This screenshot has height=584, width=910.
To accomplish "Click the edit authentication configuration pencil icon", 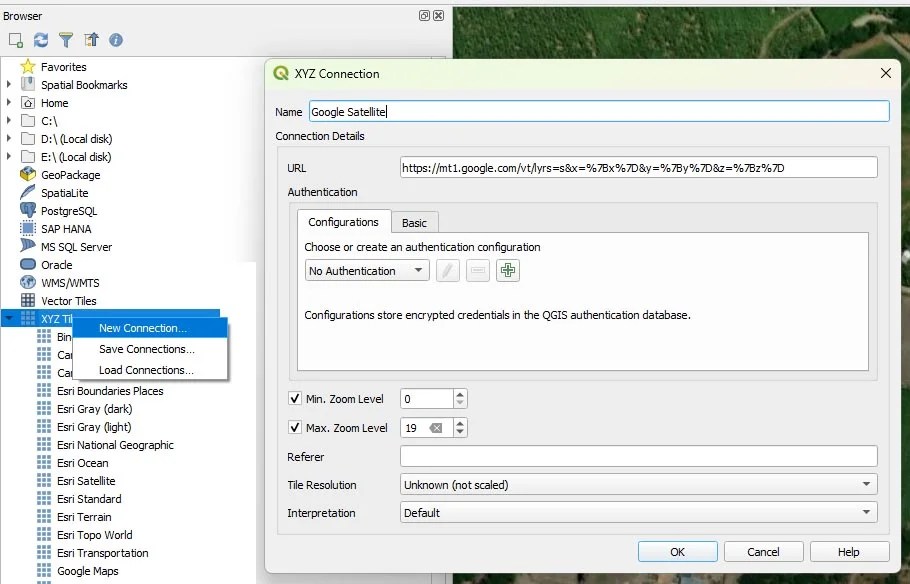I will tap(447, 271).
